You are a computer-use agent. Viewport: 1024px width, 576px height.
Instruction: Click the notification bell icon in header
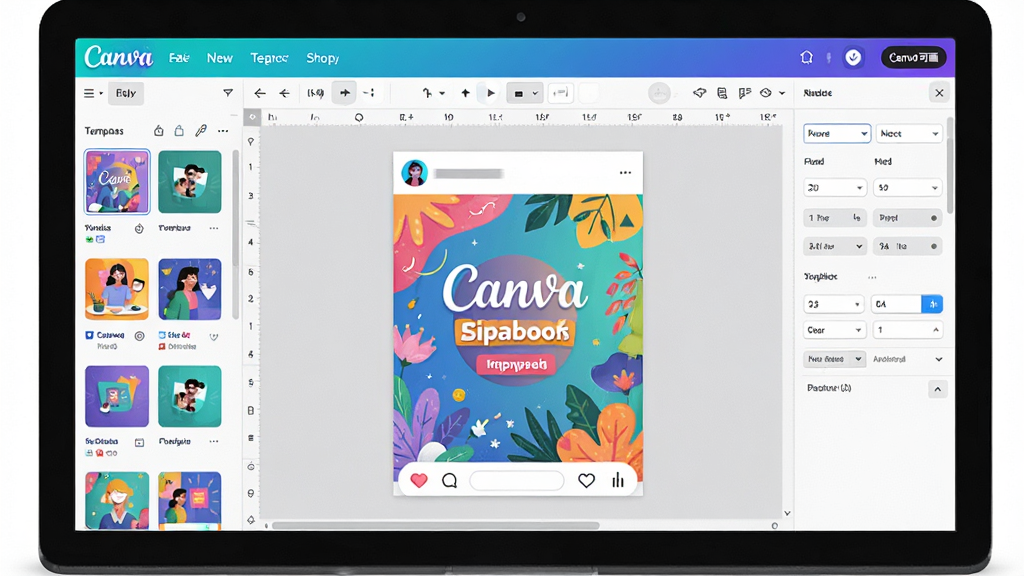pos(807,57)
